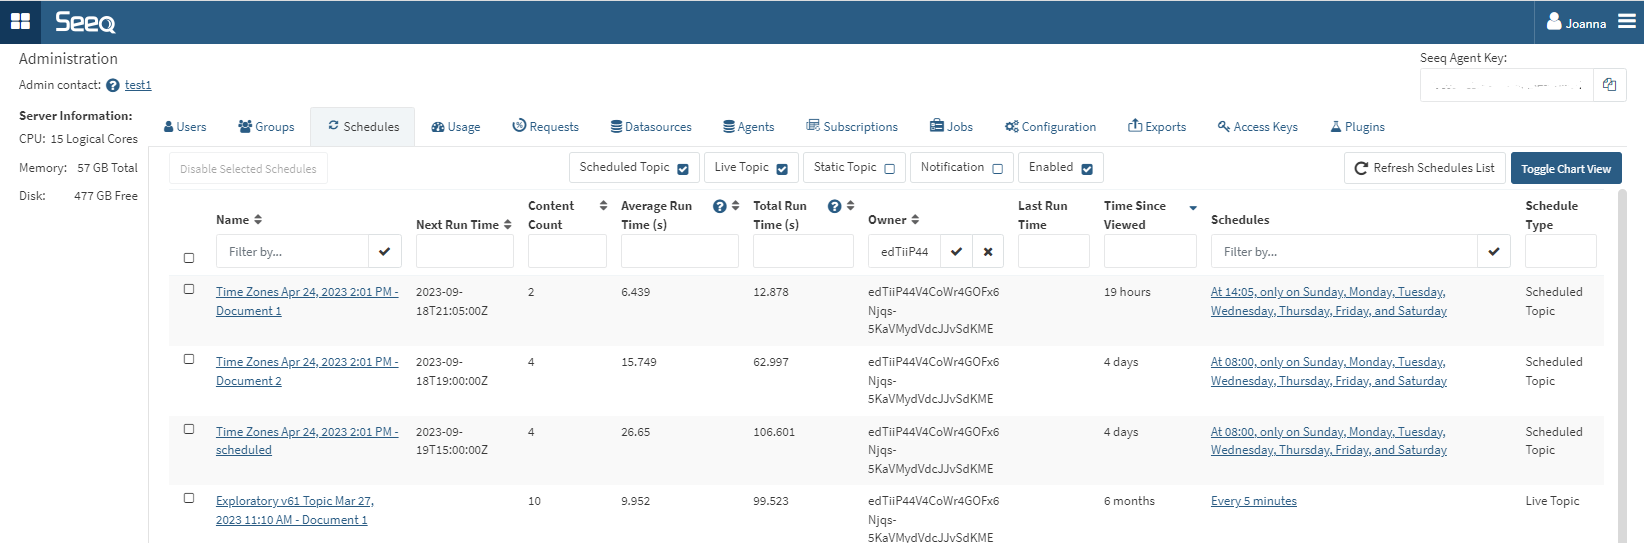Viewport: 1644px width, 543px height.
Task: Copy the Seeq Agent Key
Action: [x=1609, y=85]
